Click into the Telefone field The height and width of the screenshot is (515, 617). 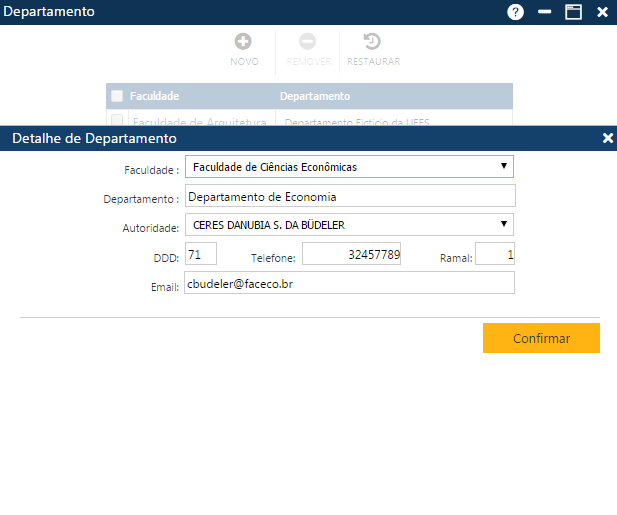tap(351, 255)
